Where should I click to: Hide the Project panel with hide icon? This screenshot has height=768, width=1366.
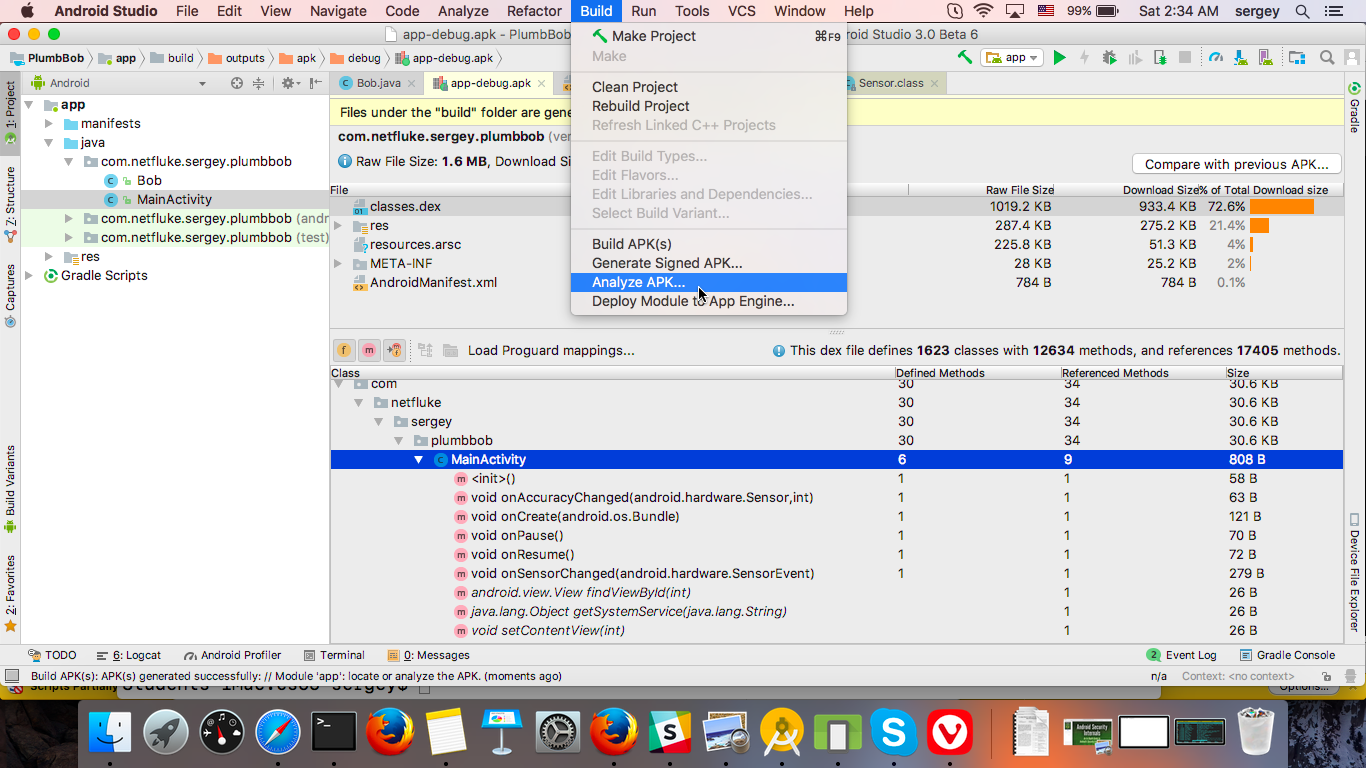pos(315,83)
